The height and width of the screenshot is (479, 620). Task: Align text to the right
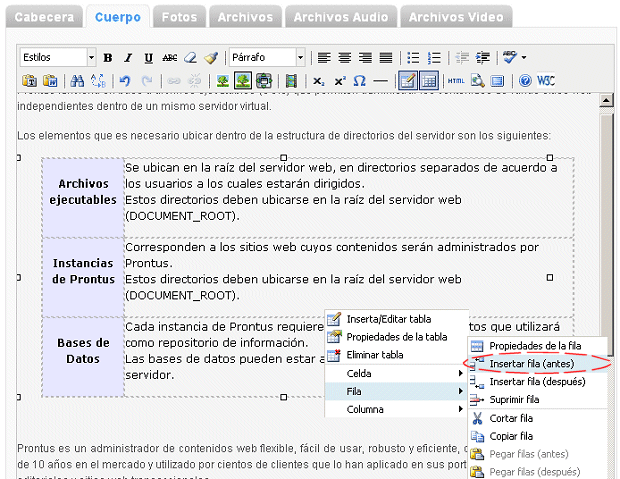point(365,58)
